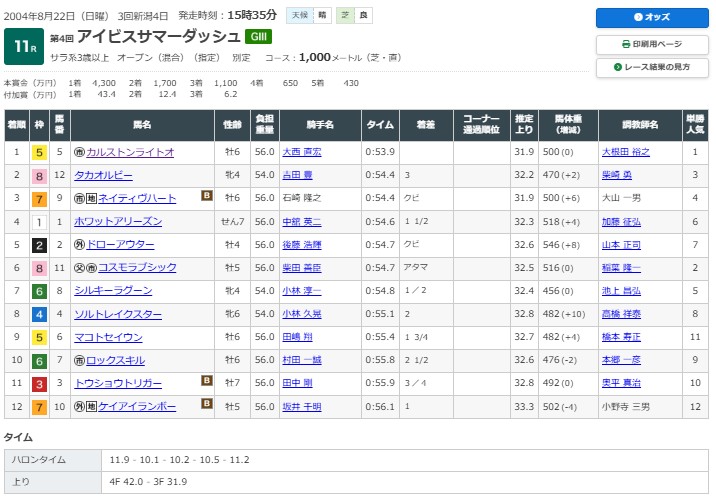Open レース結果の見方 guide
The width and height of the screenshot is (716, 498).
click(653, 67)
